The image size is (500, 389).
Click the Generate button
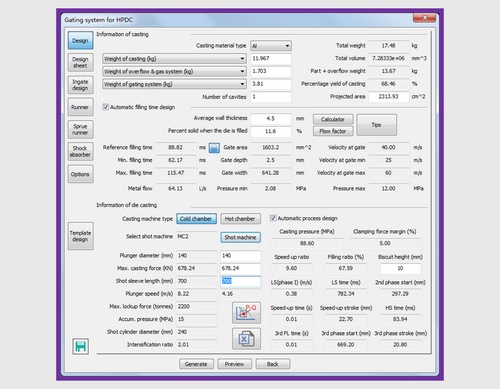(x=196, y=364)
